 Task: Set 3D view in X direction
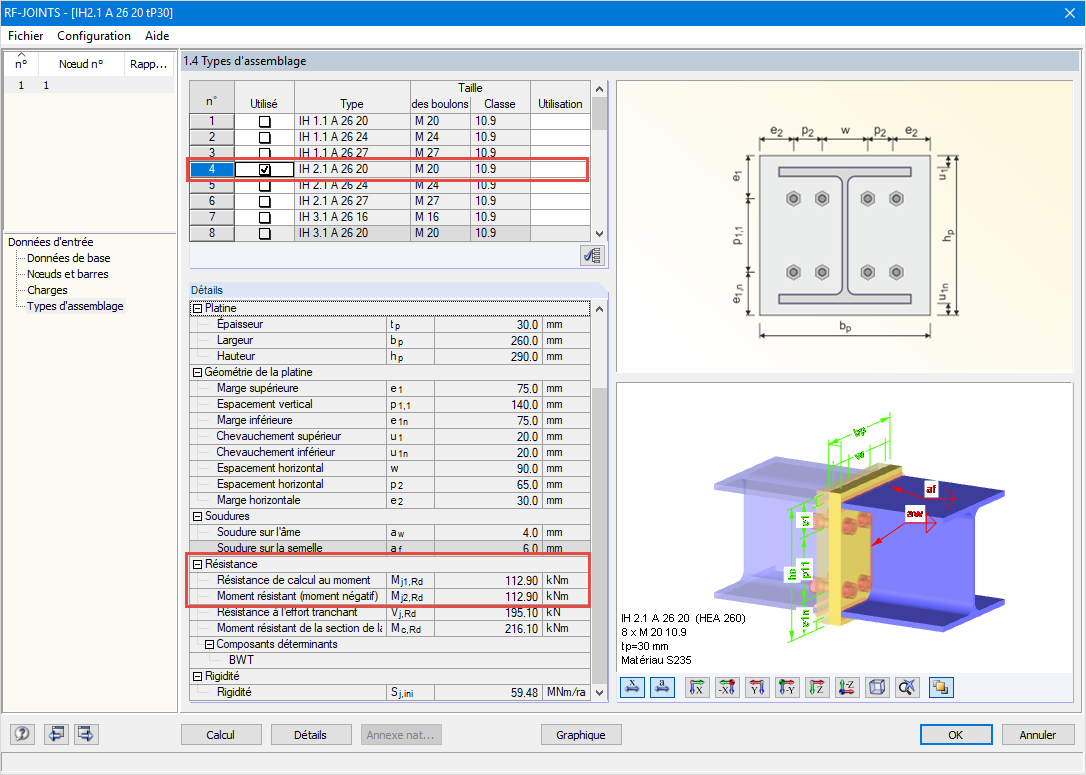697,687
